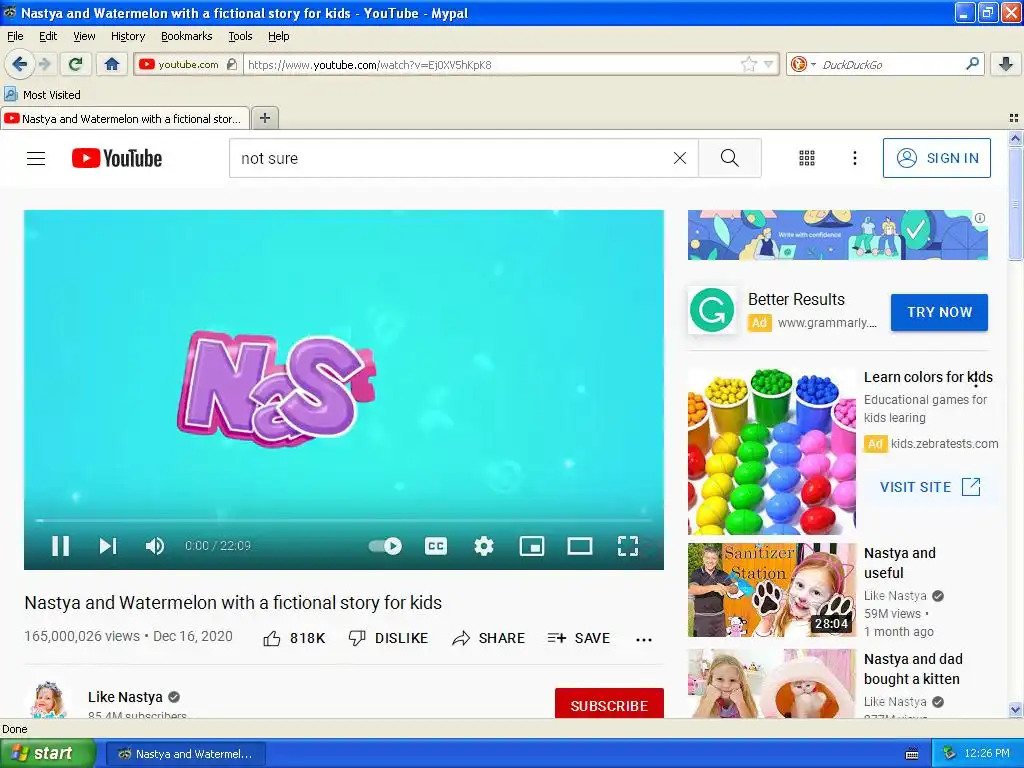The image size is (1024, 768).
Task: Click the YouTube logo
Action: pos(117,158)
